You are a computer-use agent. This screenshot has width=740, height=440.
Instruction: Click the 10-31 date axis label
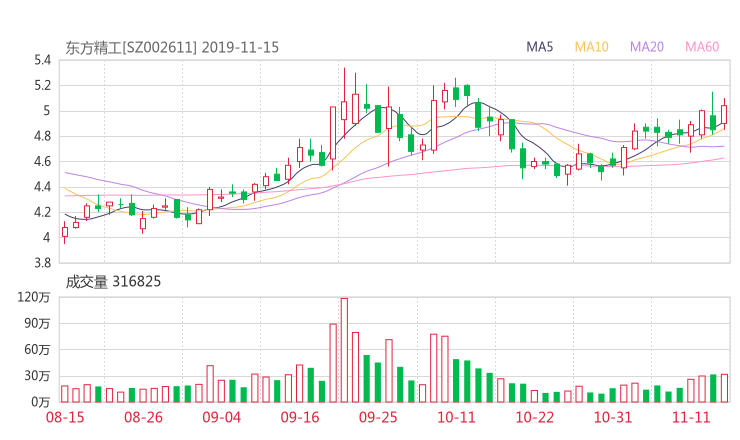(x=613, y=417)
